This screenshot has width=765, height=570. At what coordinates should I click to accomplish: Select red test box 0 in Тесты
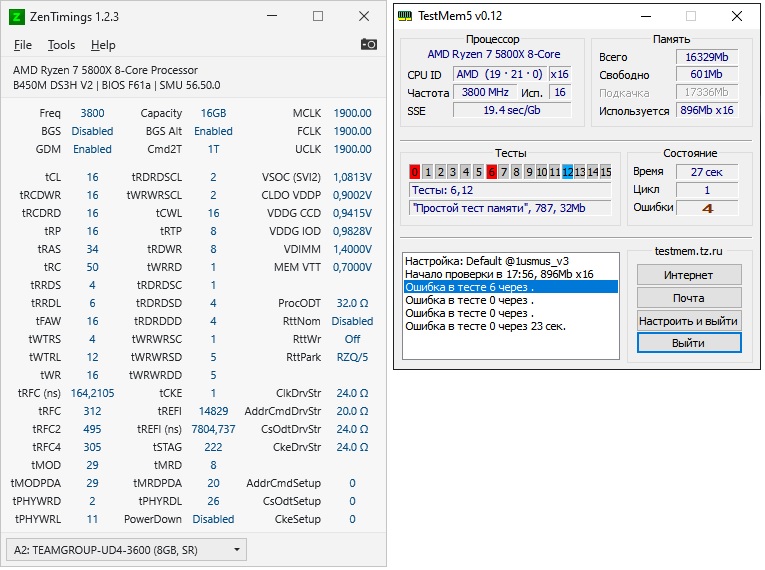click(x=415, y=172)
